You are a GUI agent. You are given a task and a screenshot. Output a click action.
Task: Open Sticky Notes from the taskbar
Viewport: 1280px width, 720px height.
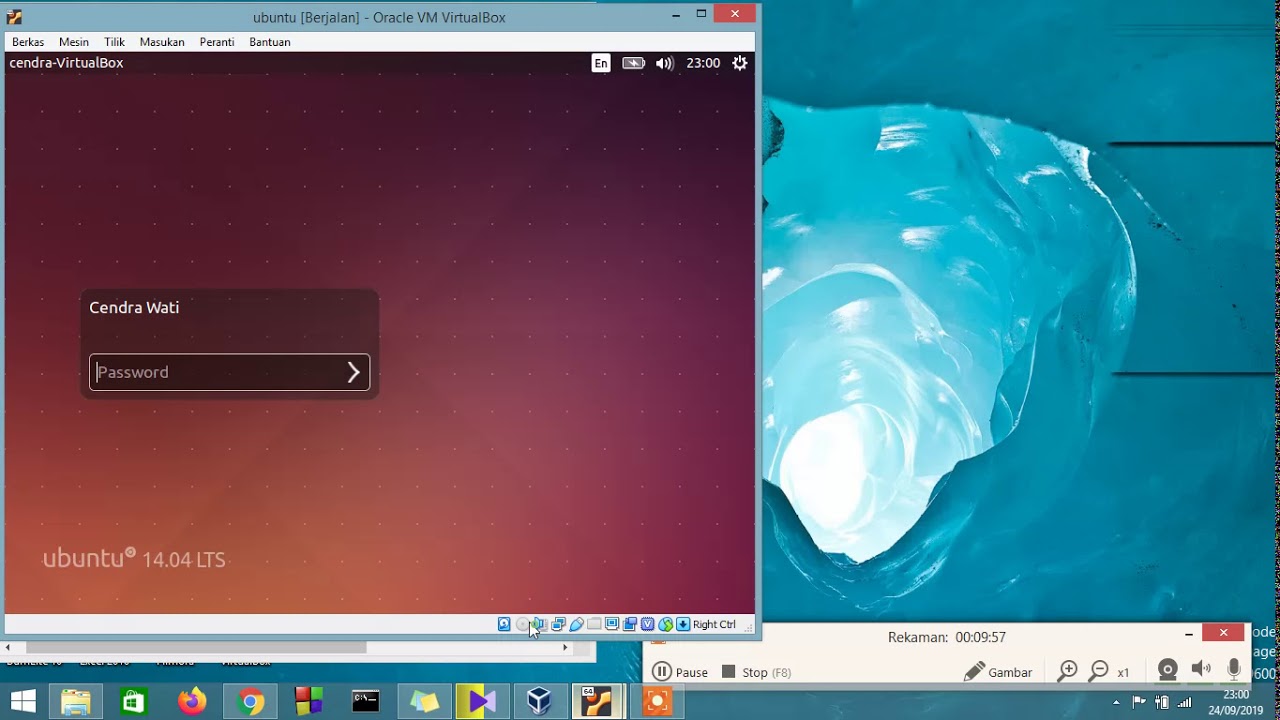[424, 702]
